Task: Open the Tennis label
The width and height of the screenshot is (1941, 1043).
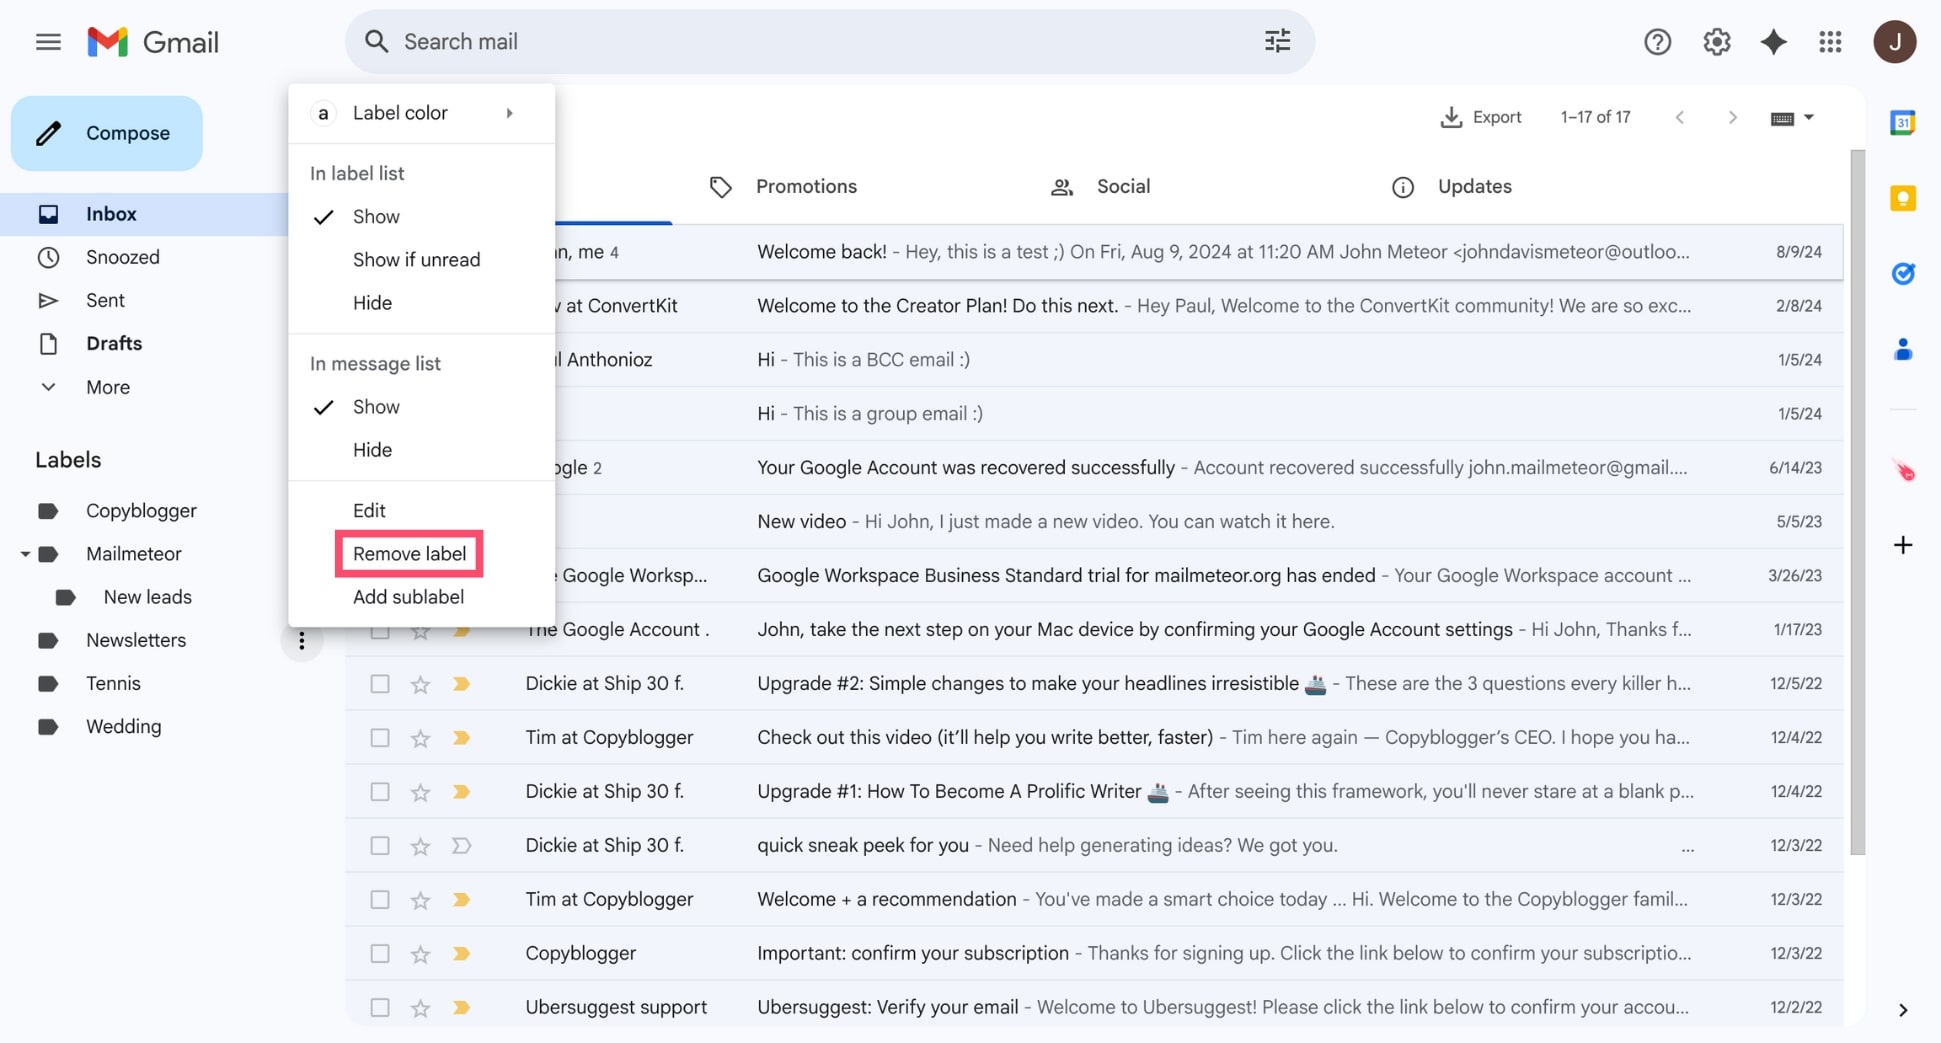Action: point(113,684)
